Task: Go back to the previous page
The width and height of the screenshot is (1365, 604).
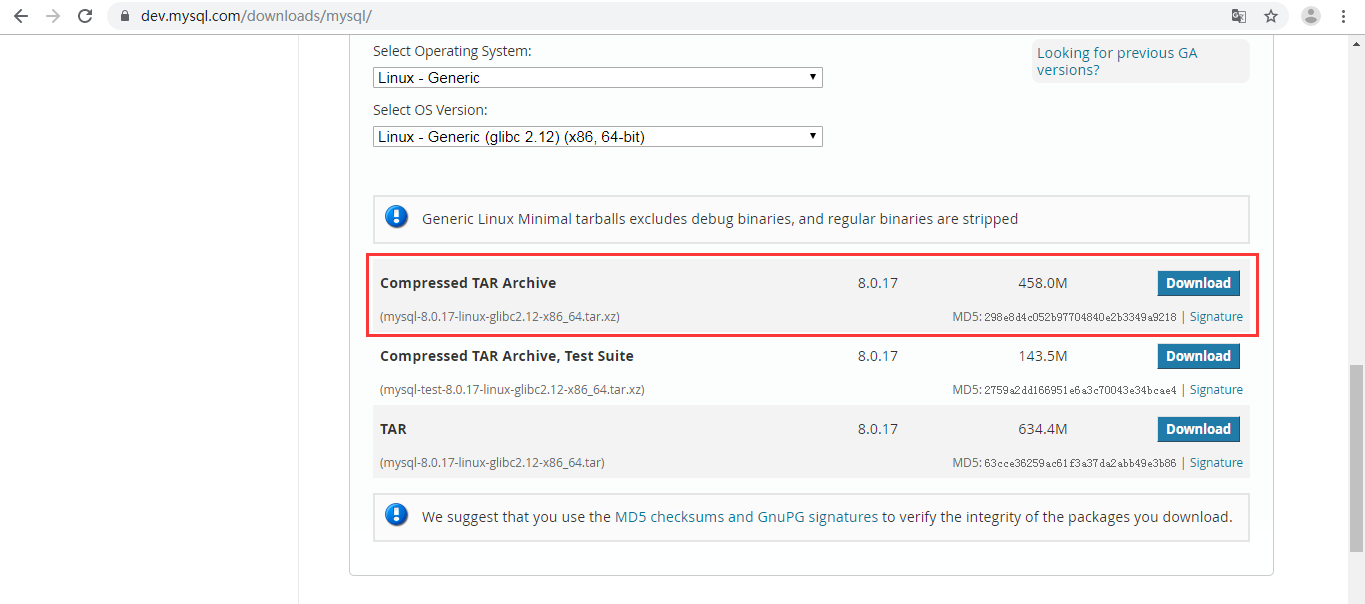Action: tap(20, 16)
